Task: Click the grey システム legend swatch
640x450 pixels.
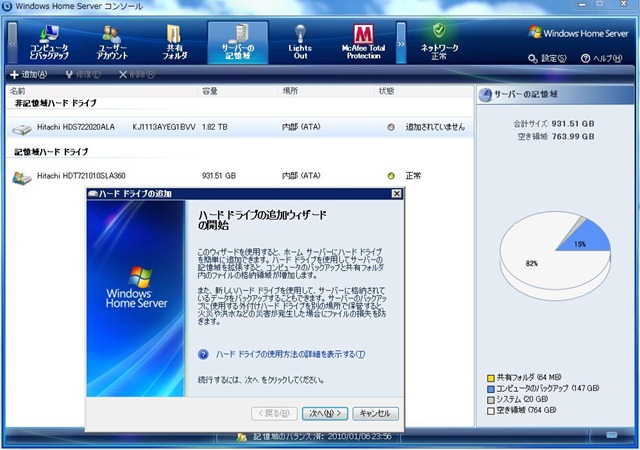Action: tap(491, 400)
